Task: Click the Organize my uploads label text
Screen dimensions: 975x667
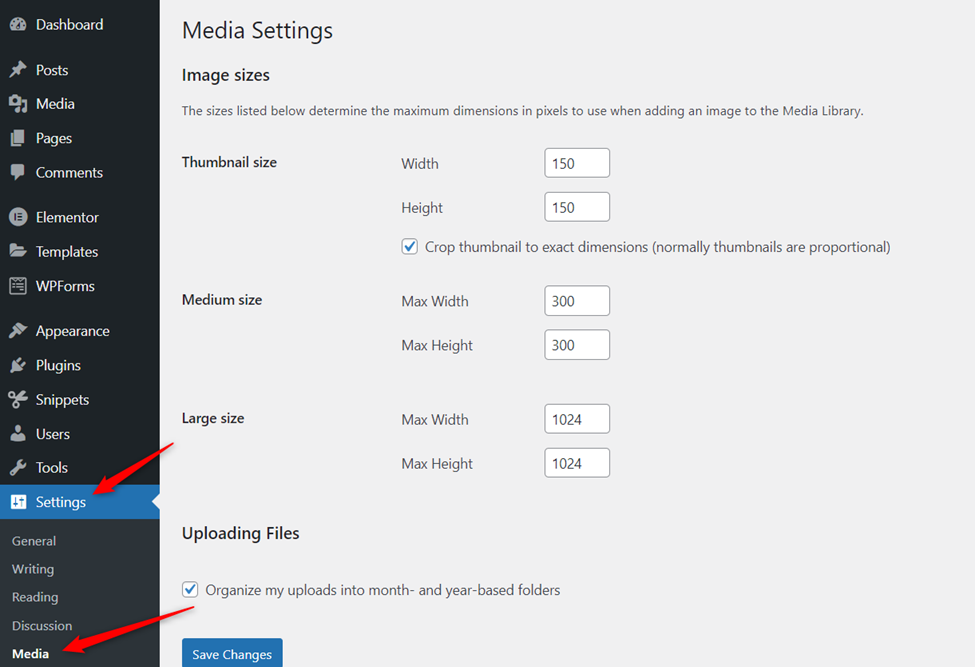Action: tap(382, 590)
